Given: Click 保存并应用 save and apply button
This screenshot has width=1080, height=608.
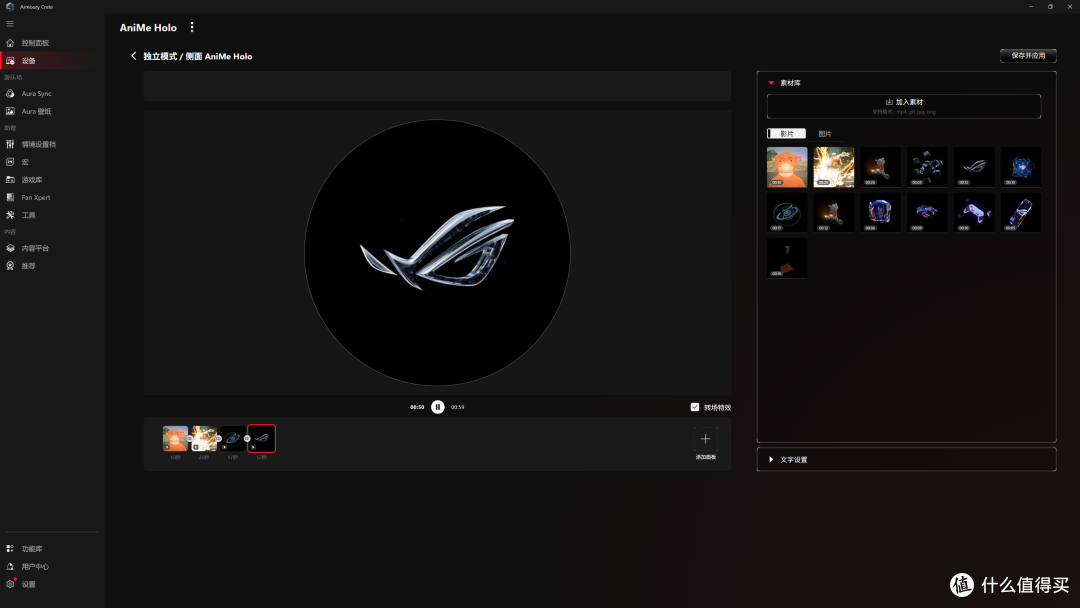Looking at the screenshot, I should click(x=1028, y=56).
